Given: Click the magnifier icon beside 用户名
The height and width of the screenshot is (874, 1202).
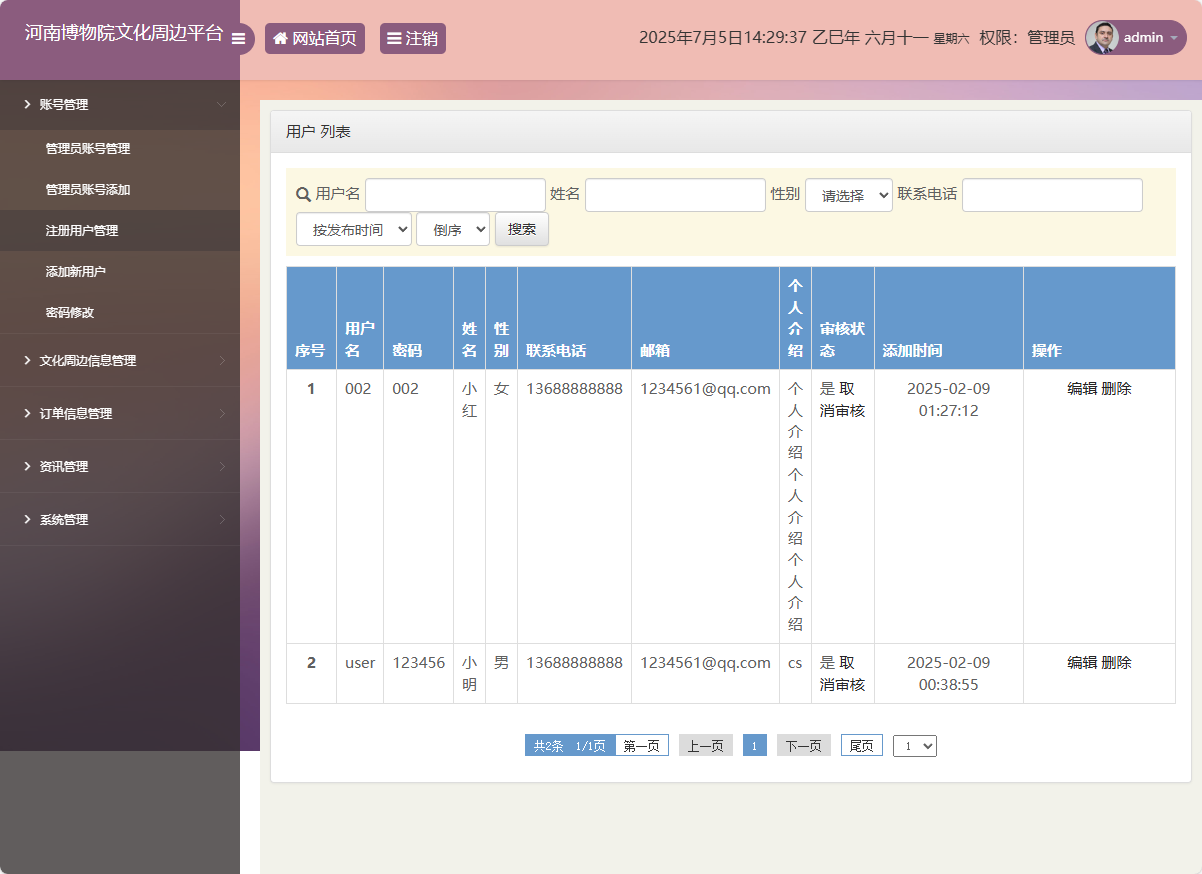Looking at the screenshot, I should click(x=304, y=194).
